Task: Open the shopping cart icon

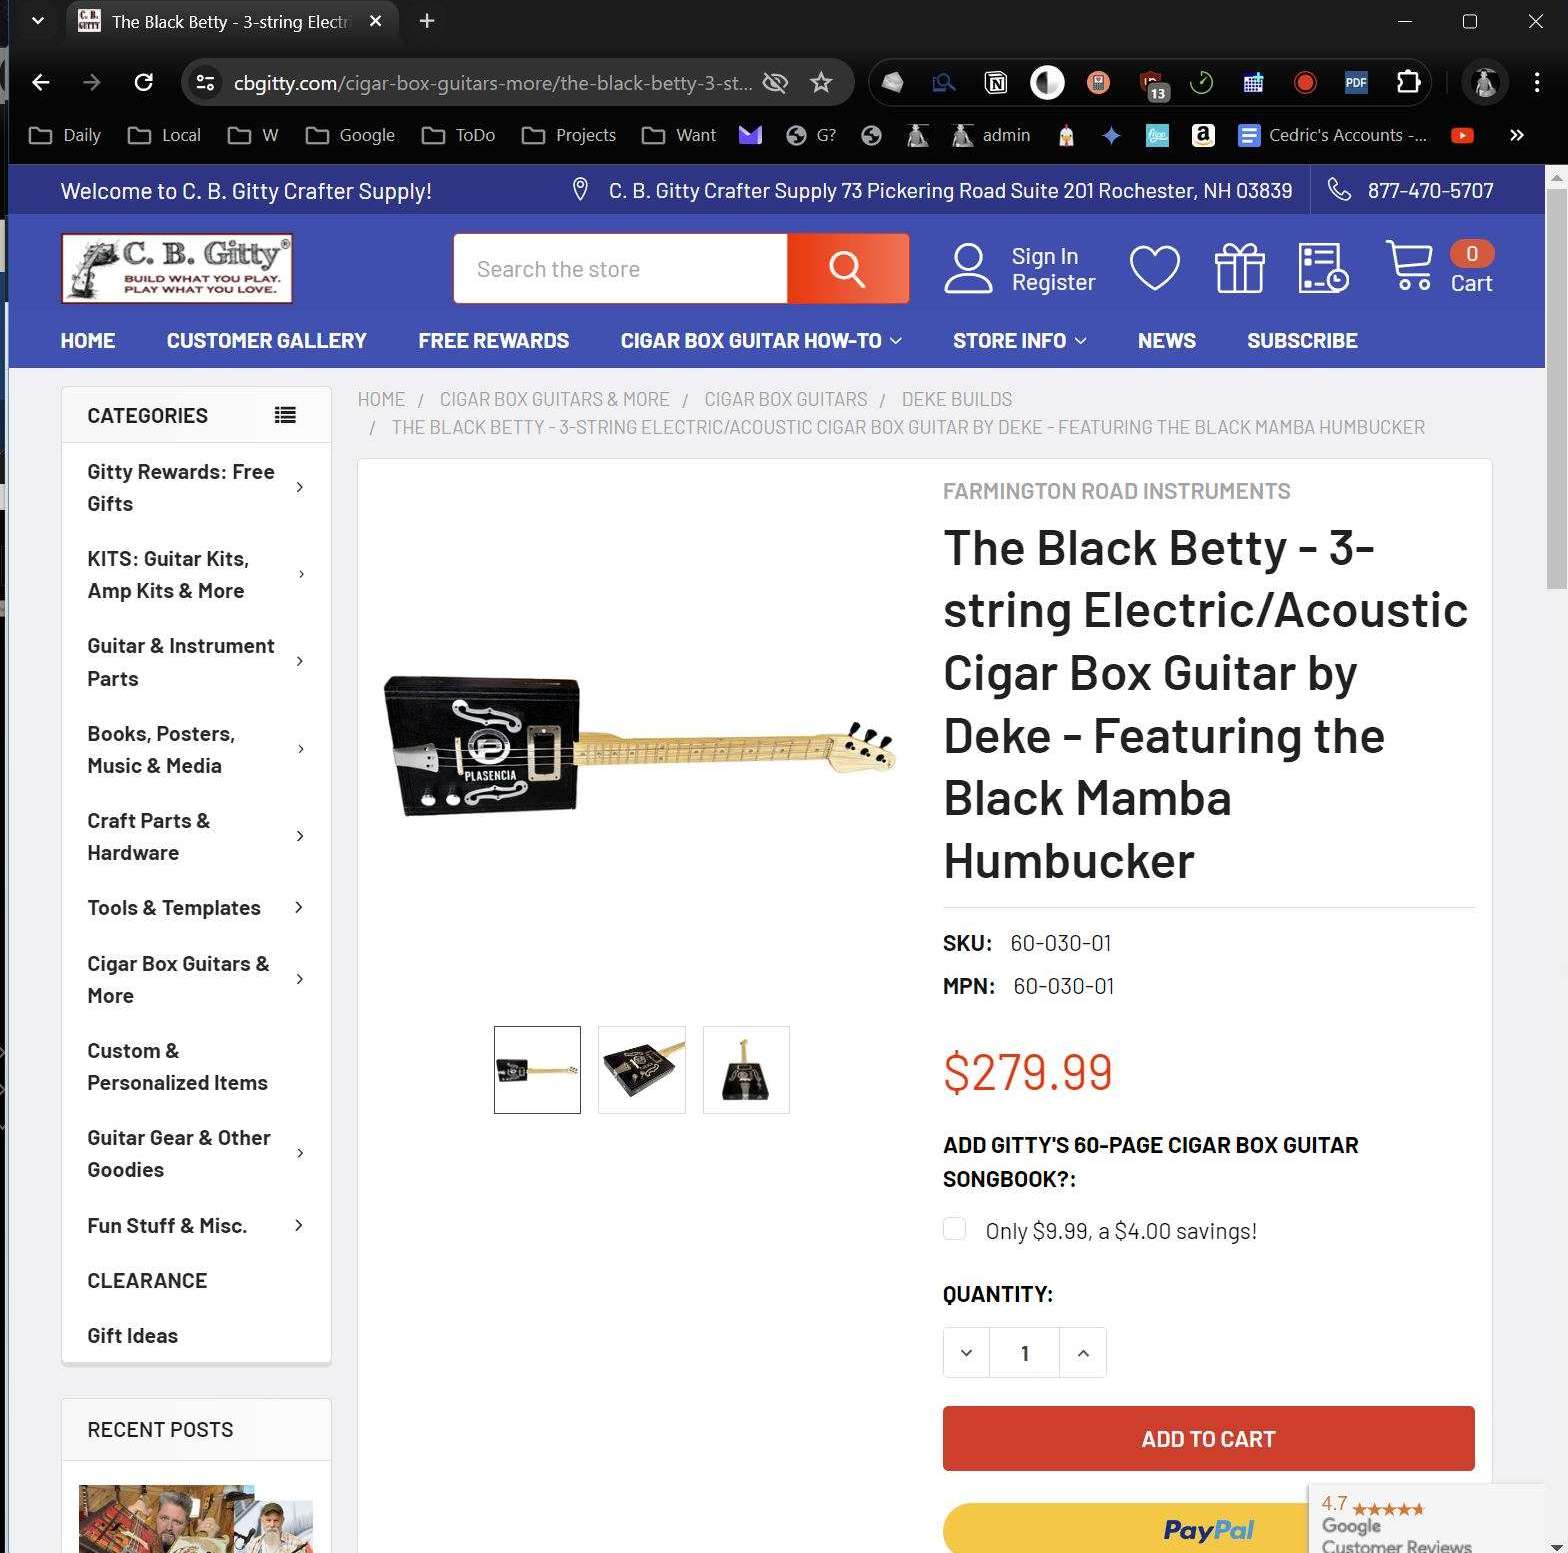Action: (1408, 266)
